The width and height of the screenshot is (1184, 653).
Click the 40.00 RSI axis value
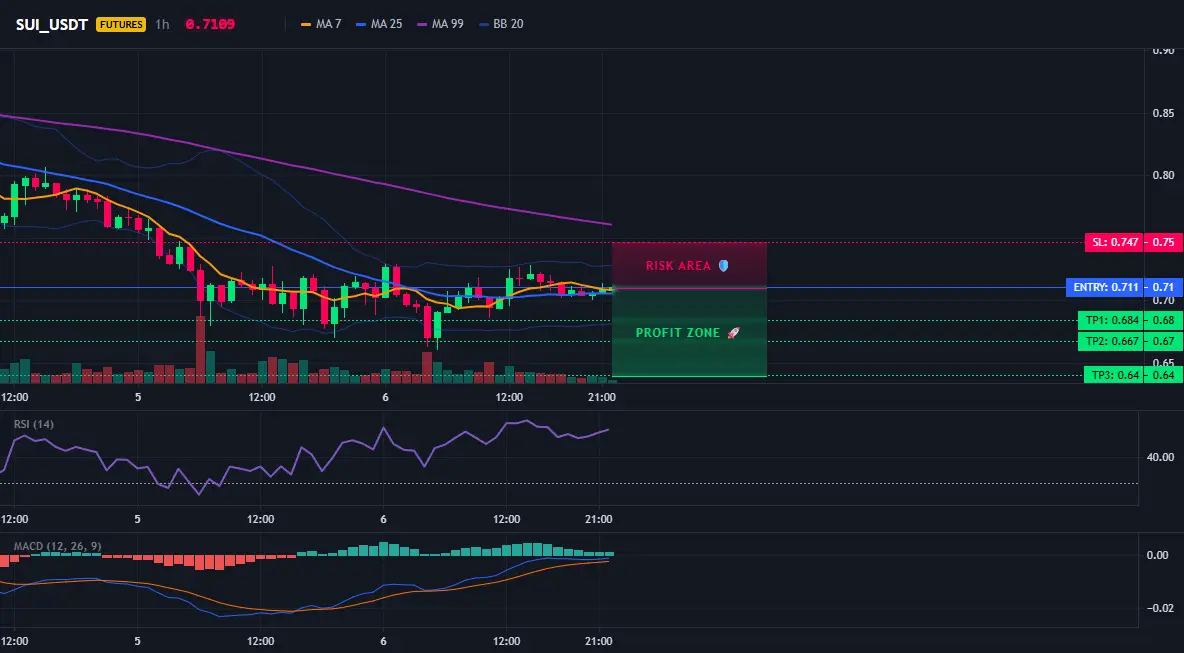click(1160, 457)
